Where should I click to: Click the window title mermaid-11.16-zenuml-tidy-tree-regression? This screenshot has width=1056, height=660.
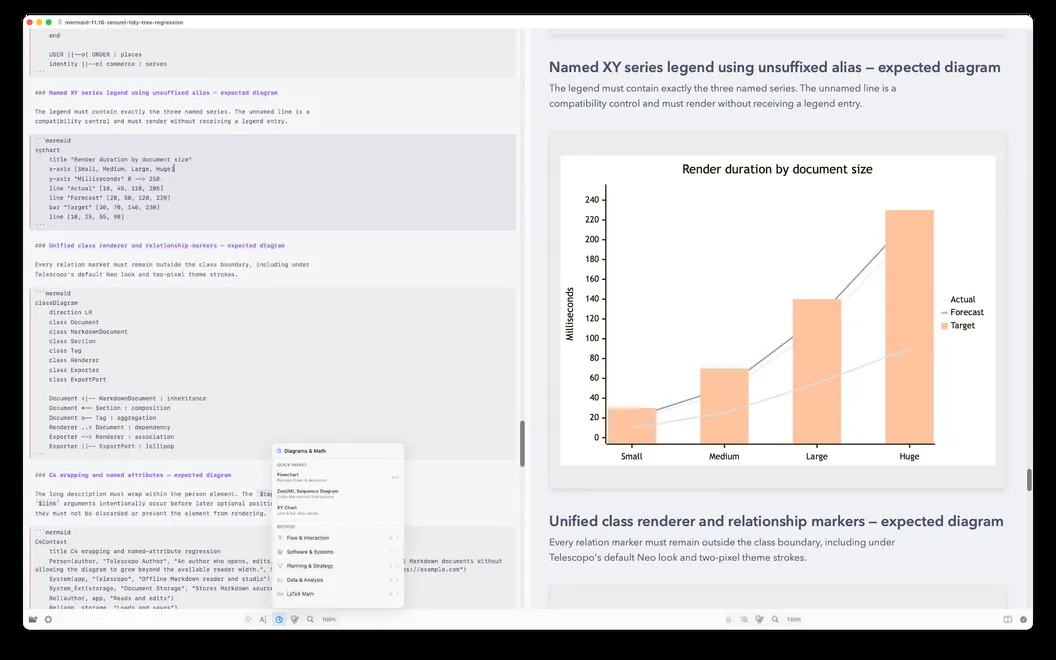pyautogui.click(x=124, y=22)
